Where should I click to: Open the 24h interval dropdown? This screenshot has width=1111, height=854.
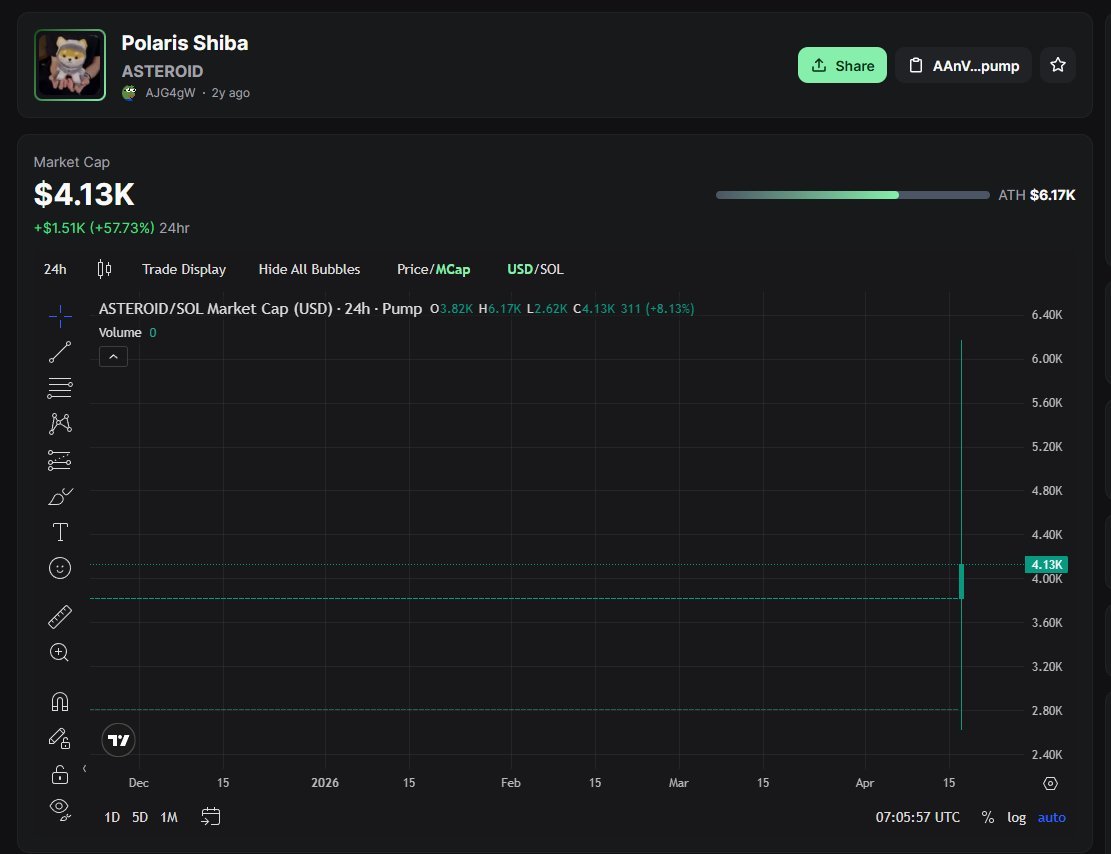pyautogui.click(x=55, y=269)
